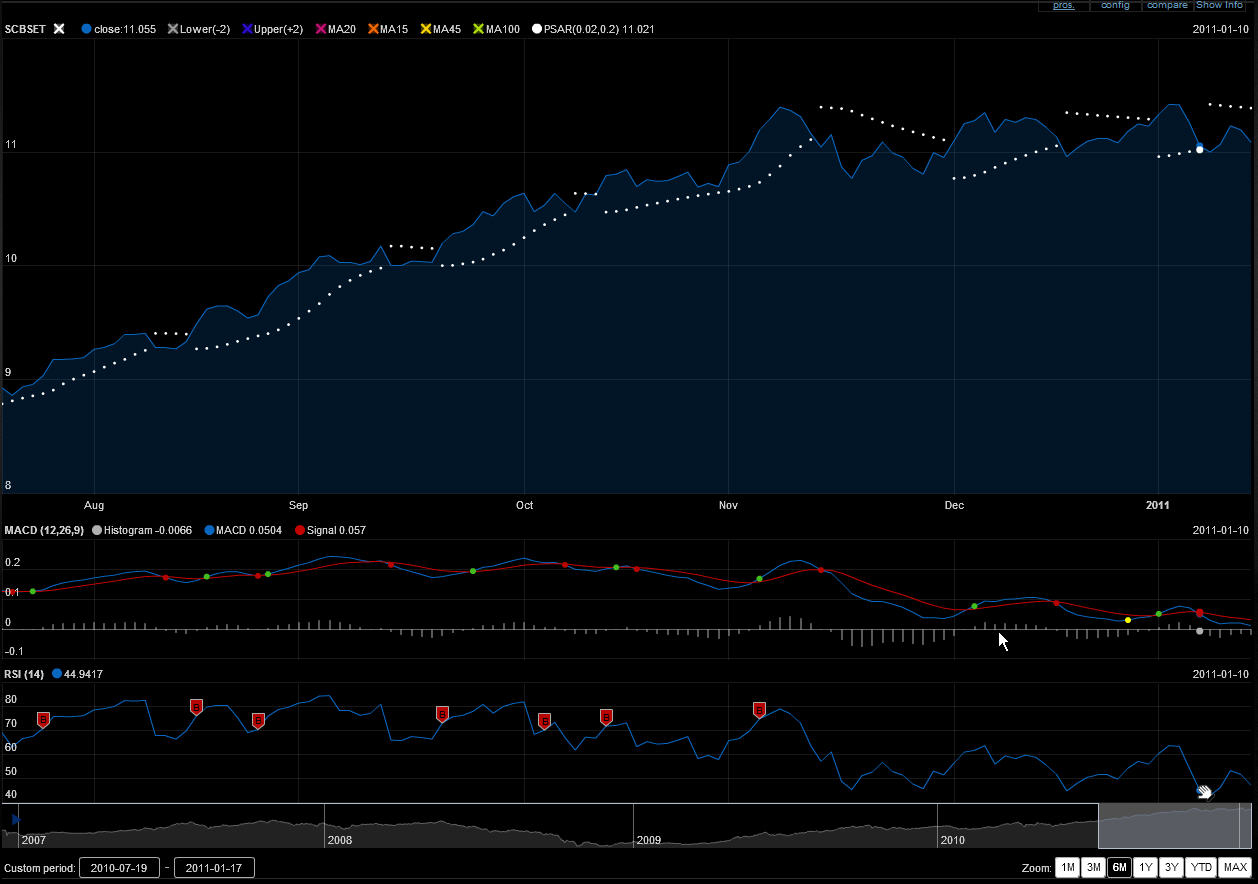Screen dimensions: 1258x884
Task: Open the config panel
Action: (x=1115, y=5)
